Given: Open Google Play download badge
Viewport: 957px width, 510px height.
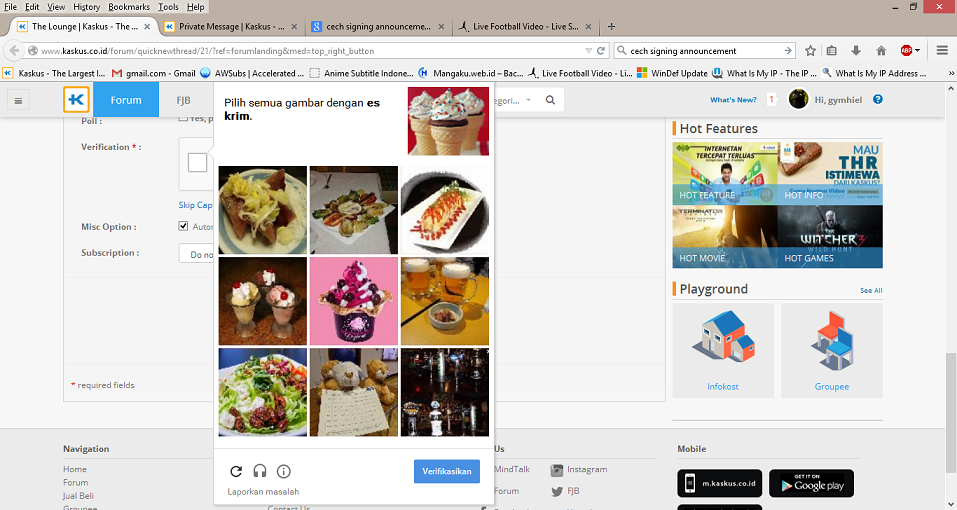Looking at the screenshot, I should [x=811, y=483].
